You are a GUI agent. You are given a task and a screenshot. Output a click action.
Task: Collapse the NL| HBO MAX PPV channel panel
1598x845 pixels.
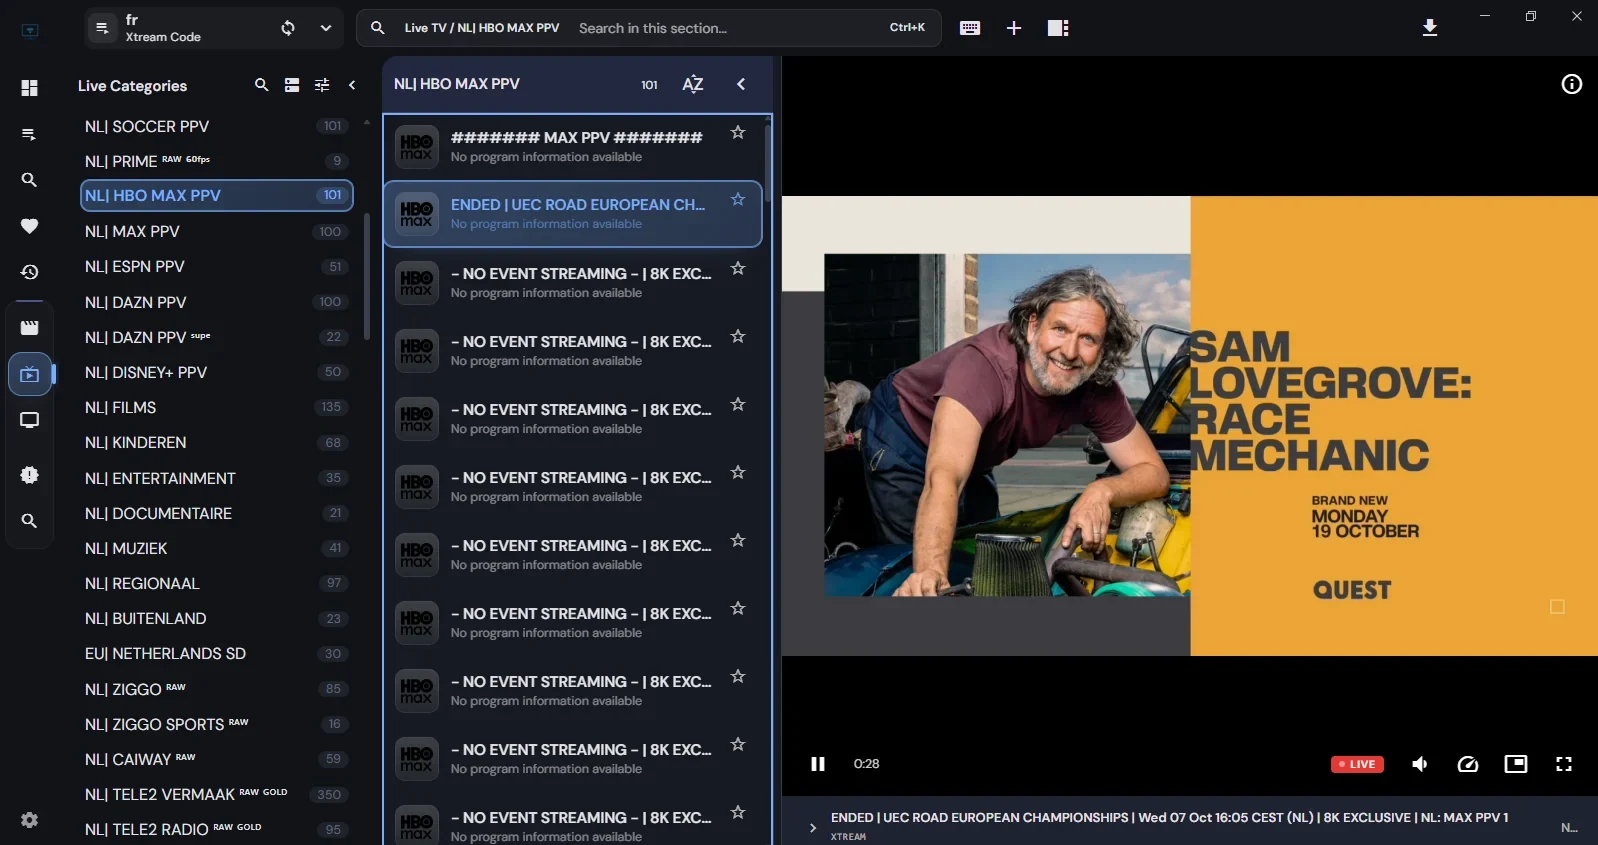coord(741,84)
